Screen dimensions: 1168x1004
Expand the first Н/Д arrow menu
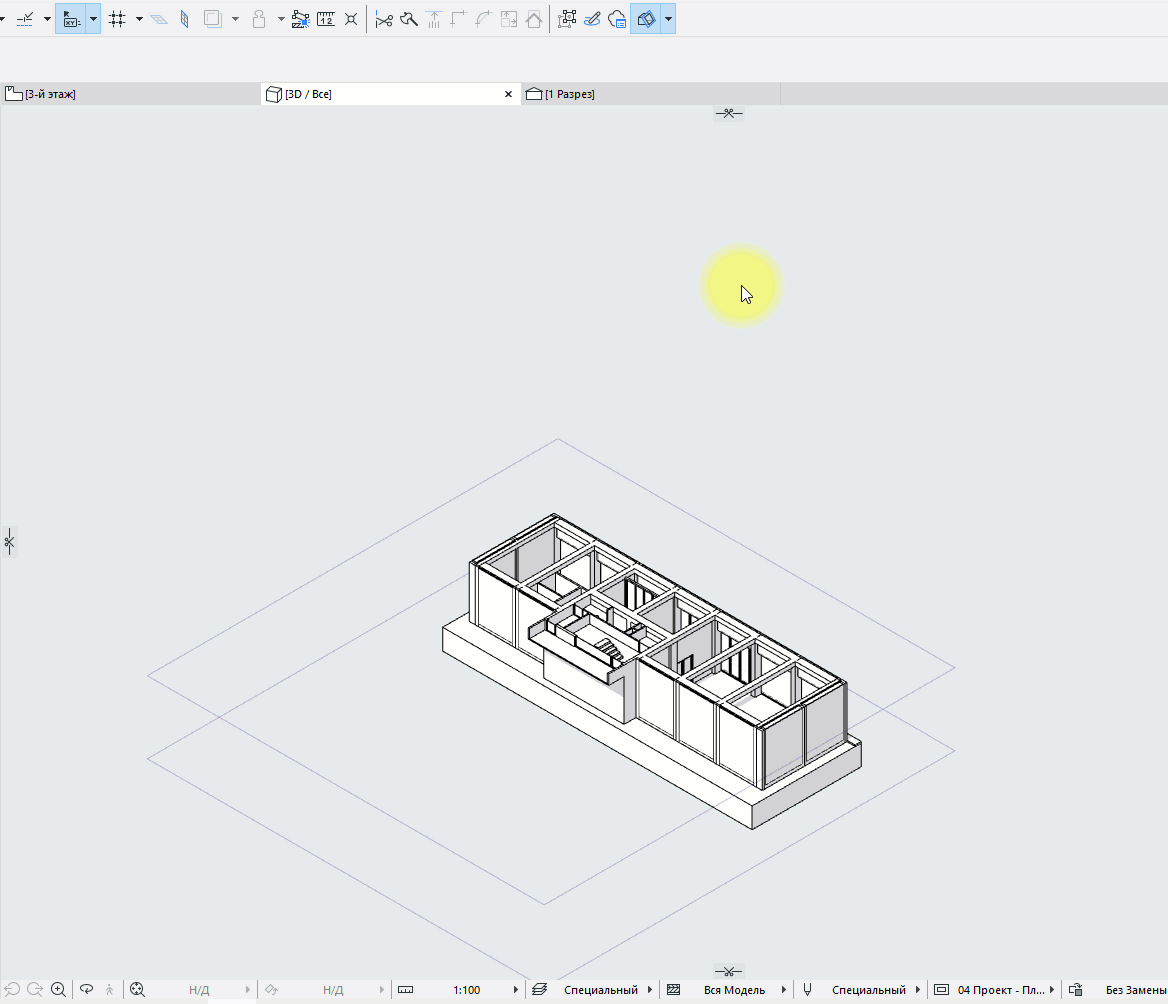(248, 990)
